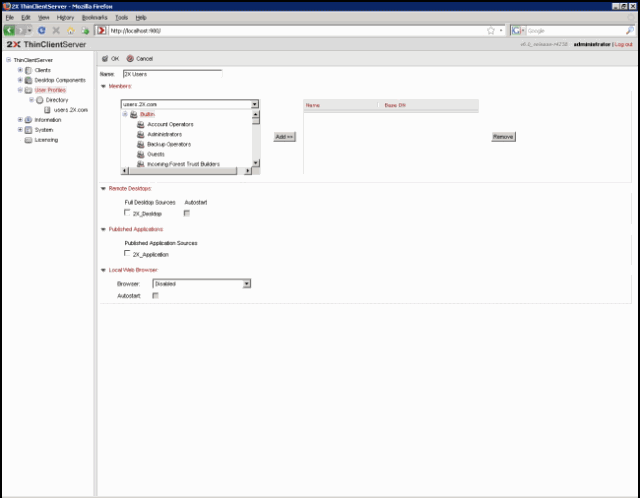Click the Incoming Forest Trust Builders icon

[x=141, y=164]
